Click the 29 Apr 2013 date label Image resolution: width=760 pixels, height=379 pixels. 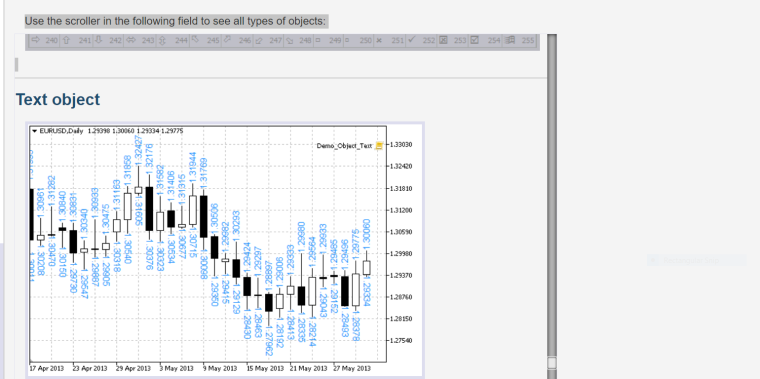pos(133,369)
